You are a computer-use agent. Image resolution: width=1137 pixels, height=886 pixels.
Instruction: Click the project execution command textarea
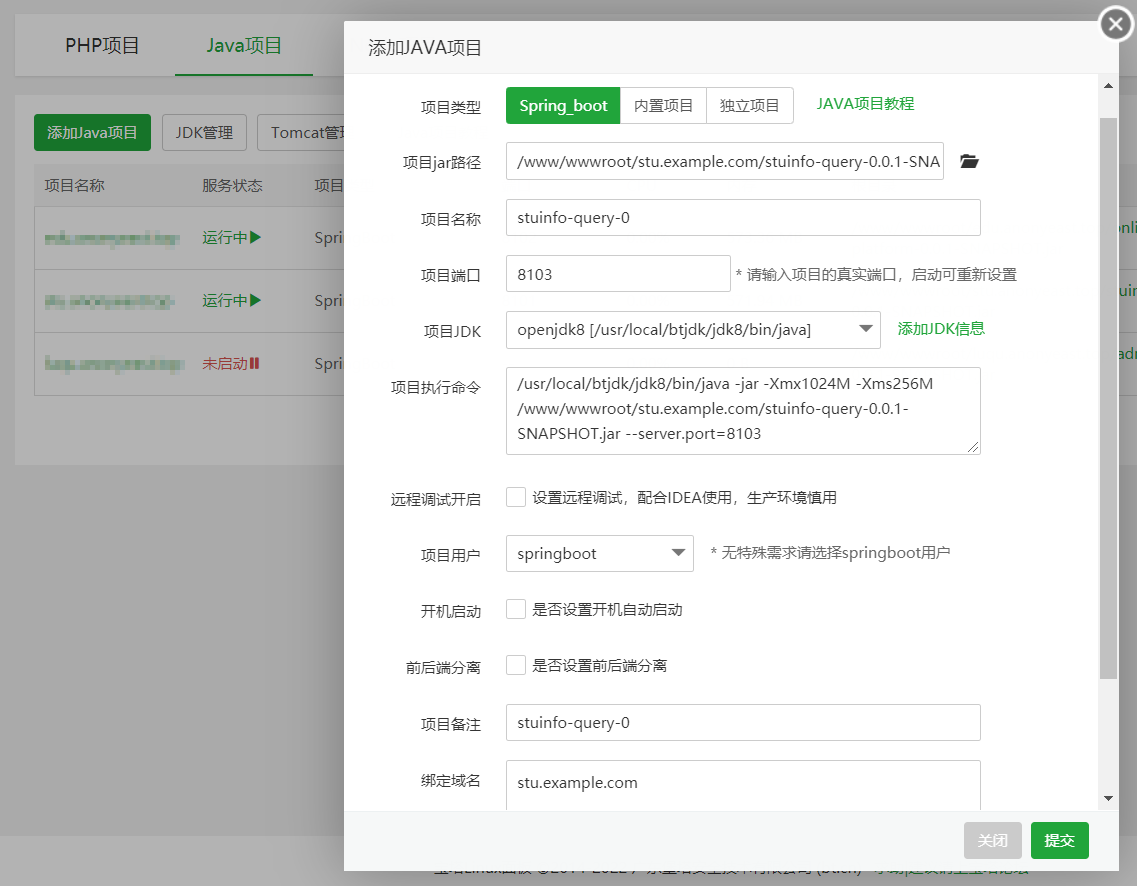743,410
